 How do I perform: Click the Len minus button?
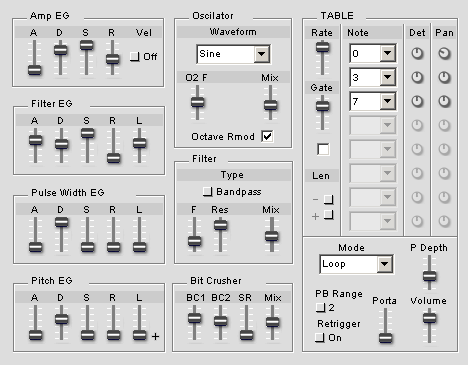click(329, 199)
